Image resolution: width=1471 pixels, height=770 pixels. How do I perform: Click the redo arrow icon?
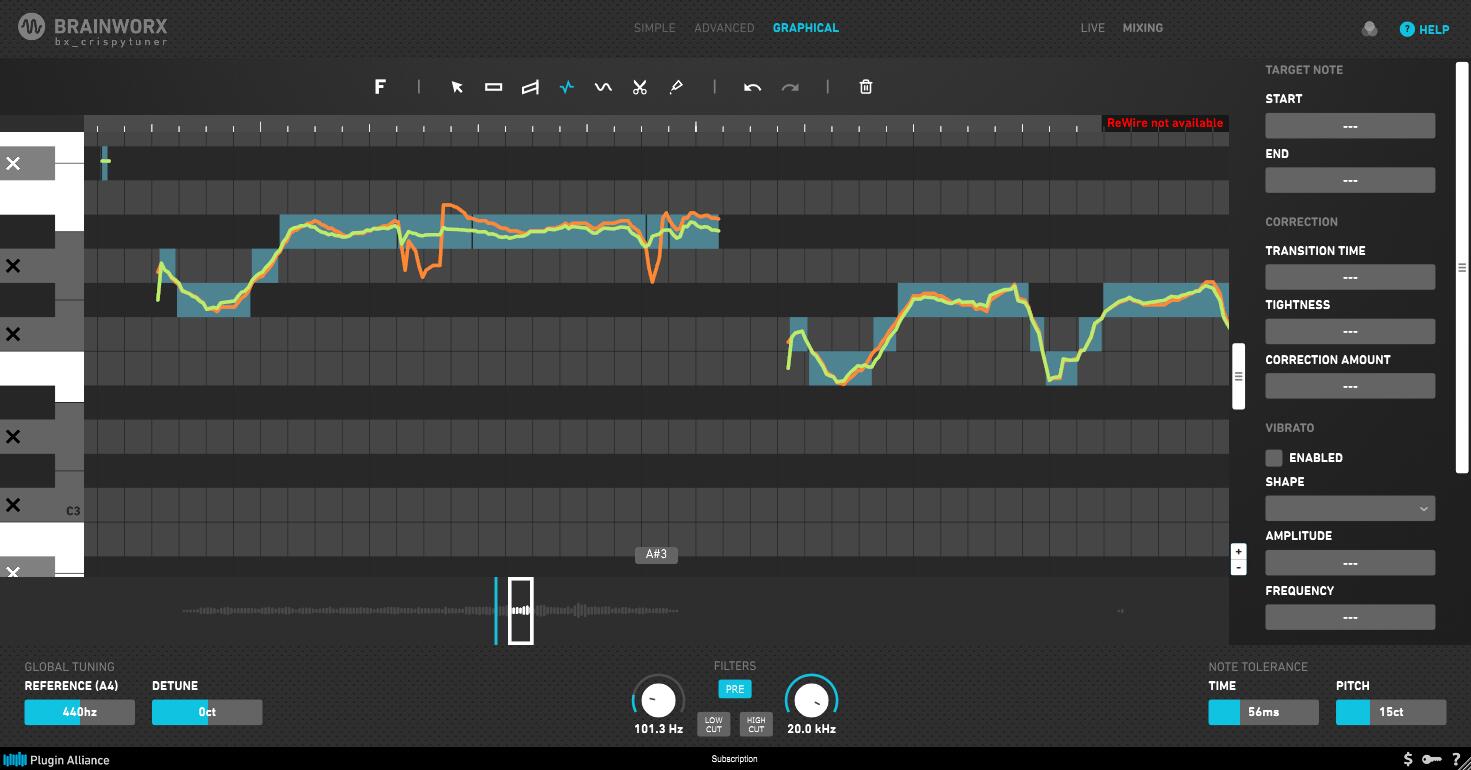(x=790, y=87)
